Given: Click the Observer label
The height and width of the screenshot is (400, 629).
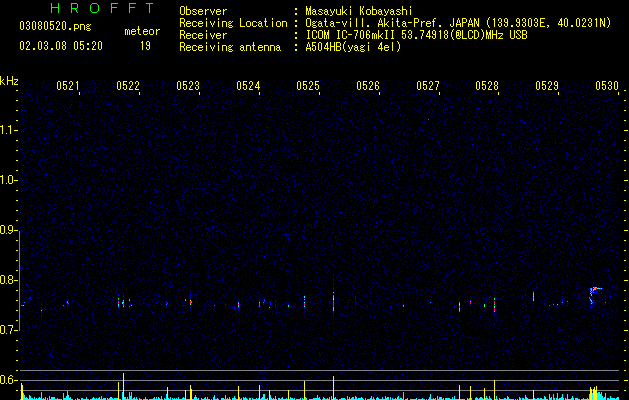Looking at the screenshot, I should click(203, 11).
